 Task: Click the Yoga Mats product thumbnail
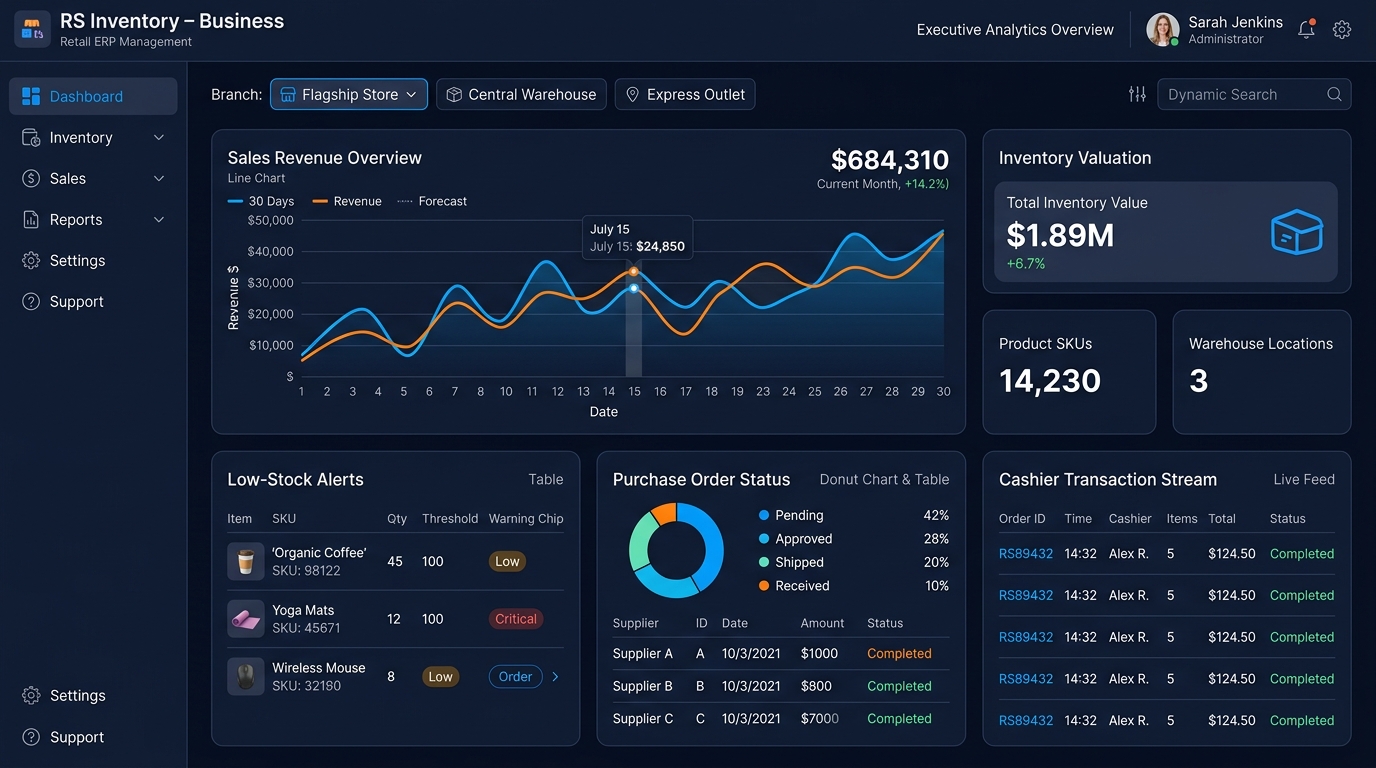click(x=245, y=619)
